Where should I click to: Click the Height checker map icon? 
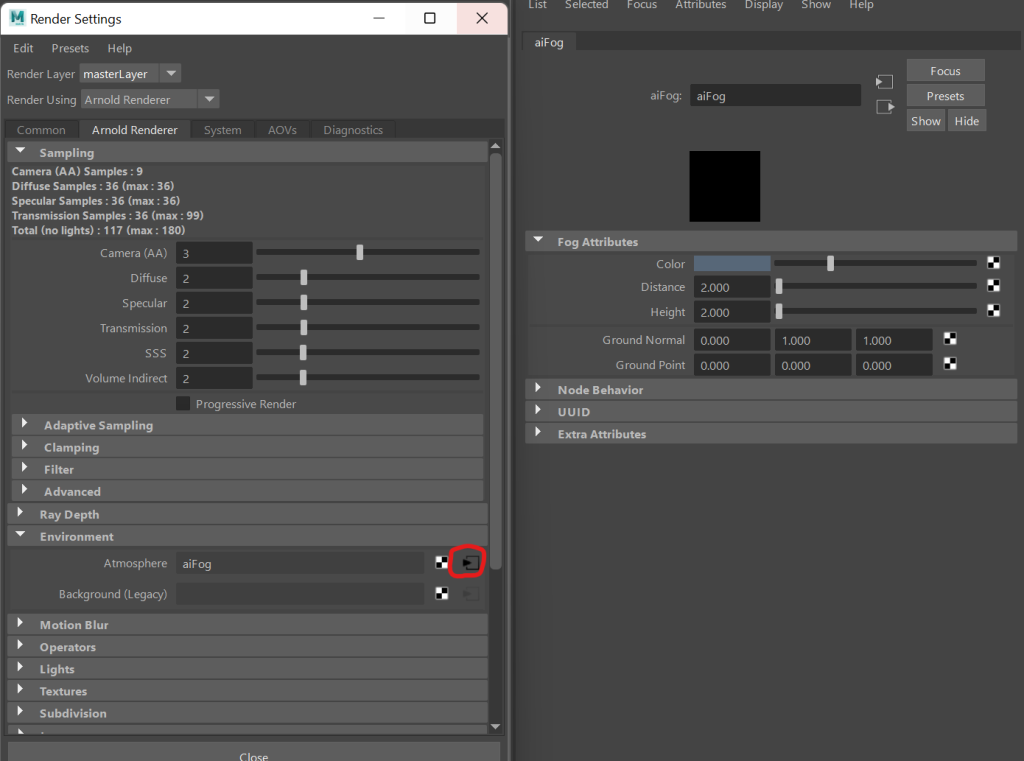pyautogui.click(x=993, y=310)
